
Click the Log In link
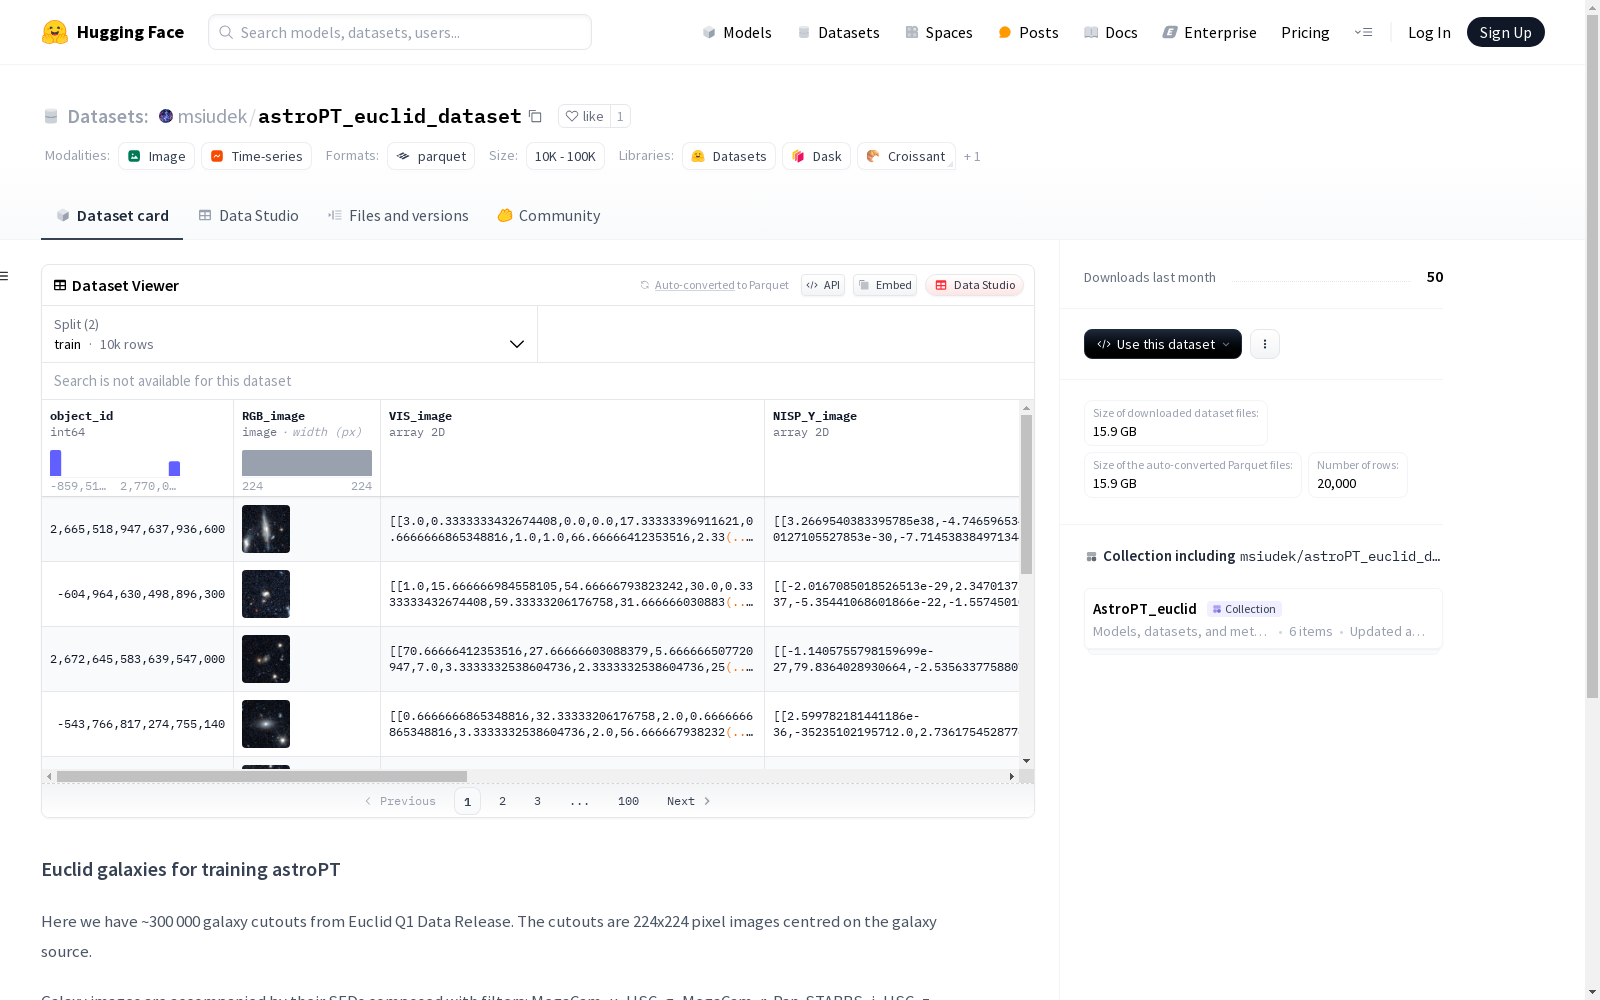[1429, 32]
